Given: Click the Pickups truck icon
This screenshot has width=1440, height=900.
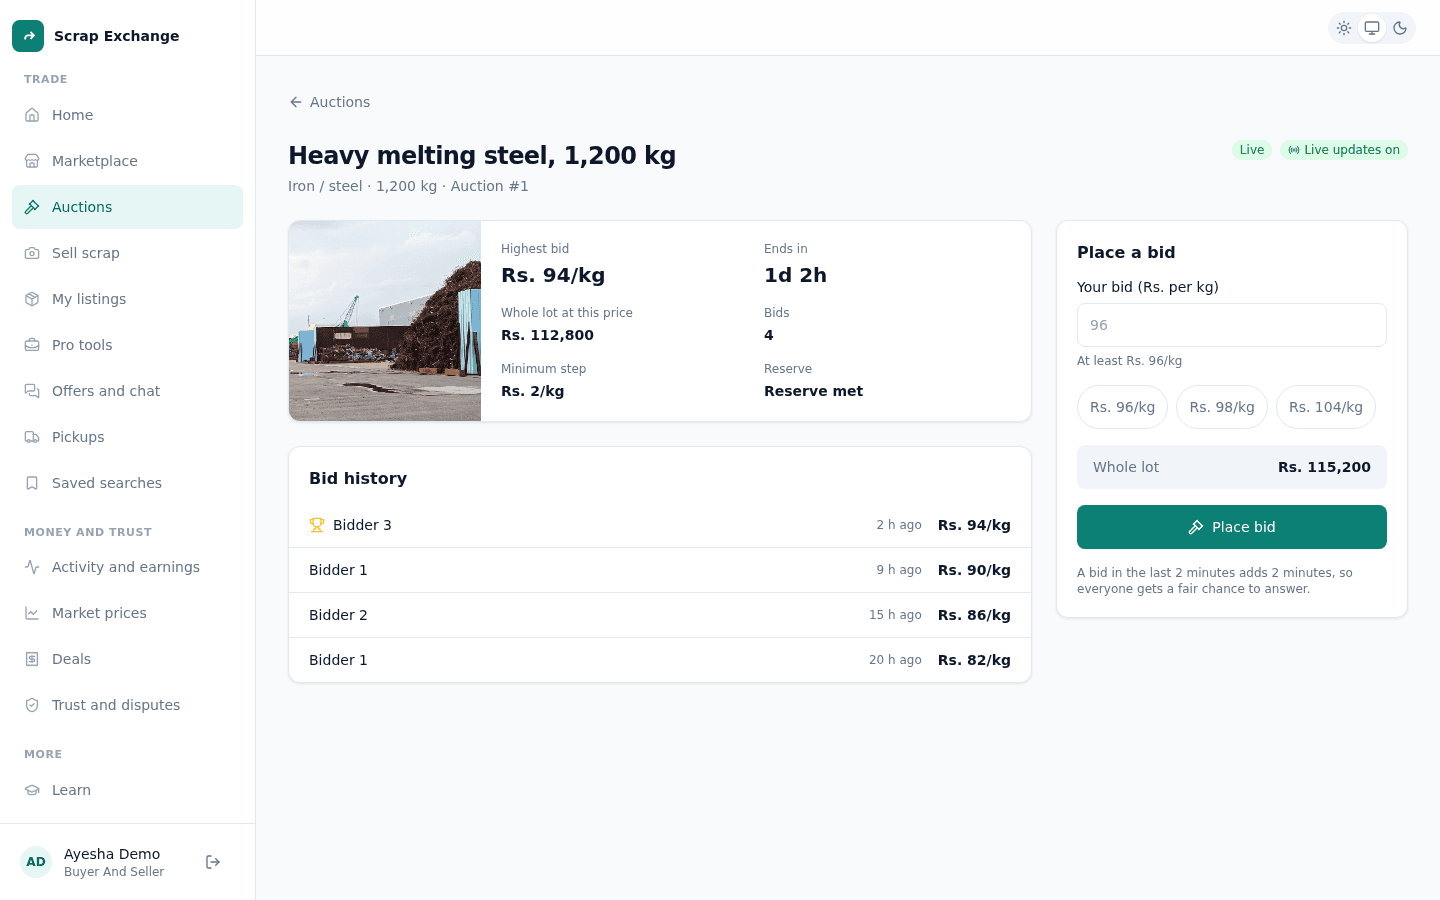Looking at the screenshot, I should (32, 437).
